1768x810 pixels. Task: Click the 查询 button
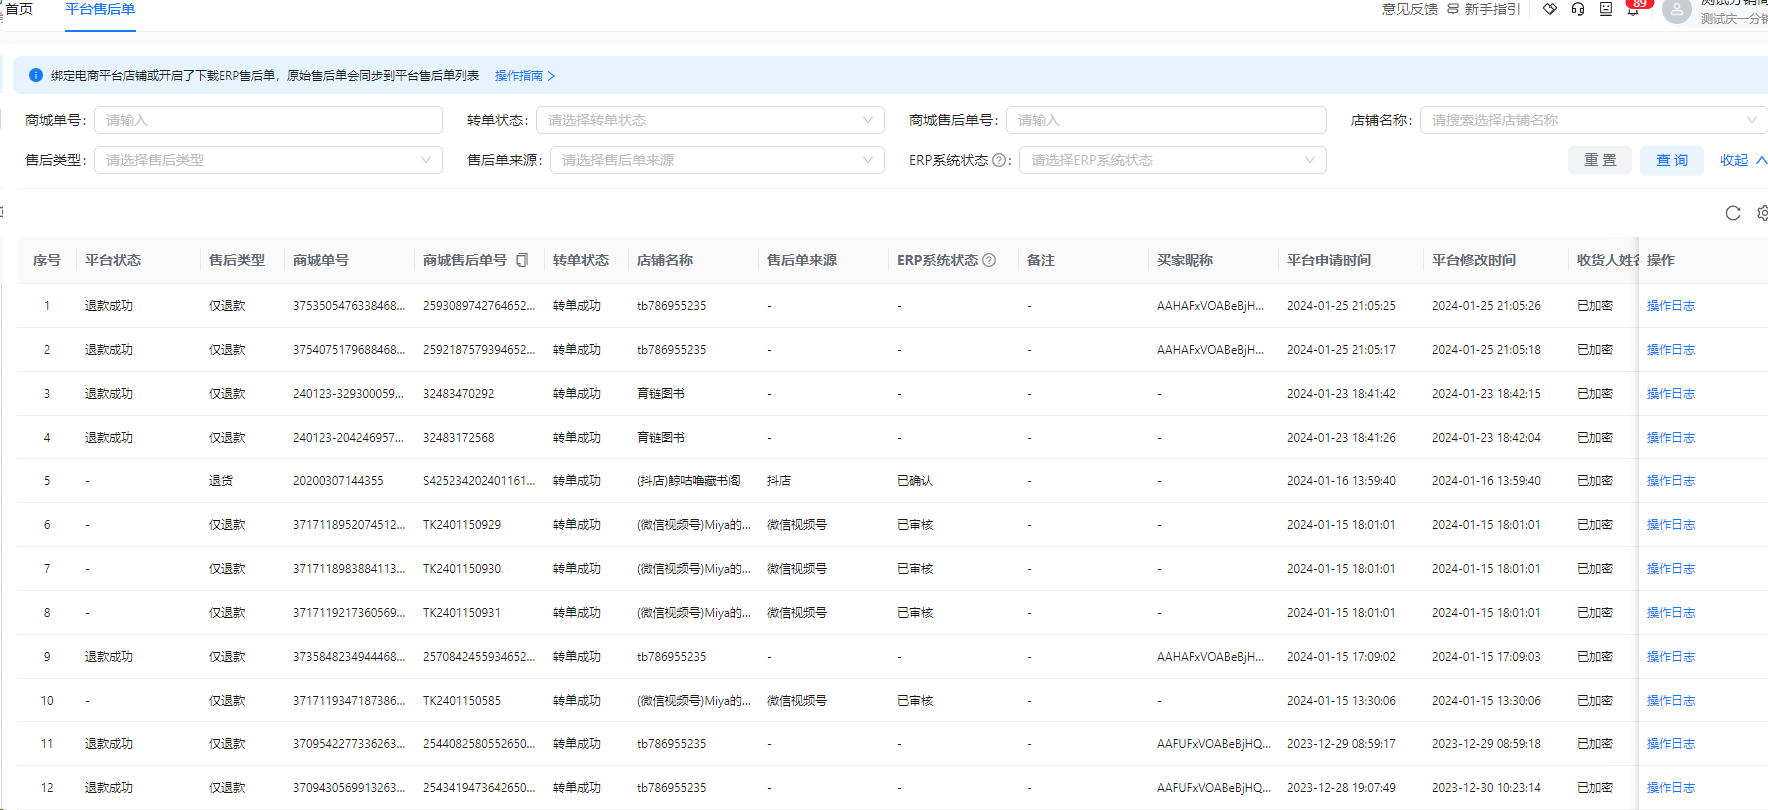[x=1672, y=160]
